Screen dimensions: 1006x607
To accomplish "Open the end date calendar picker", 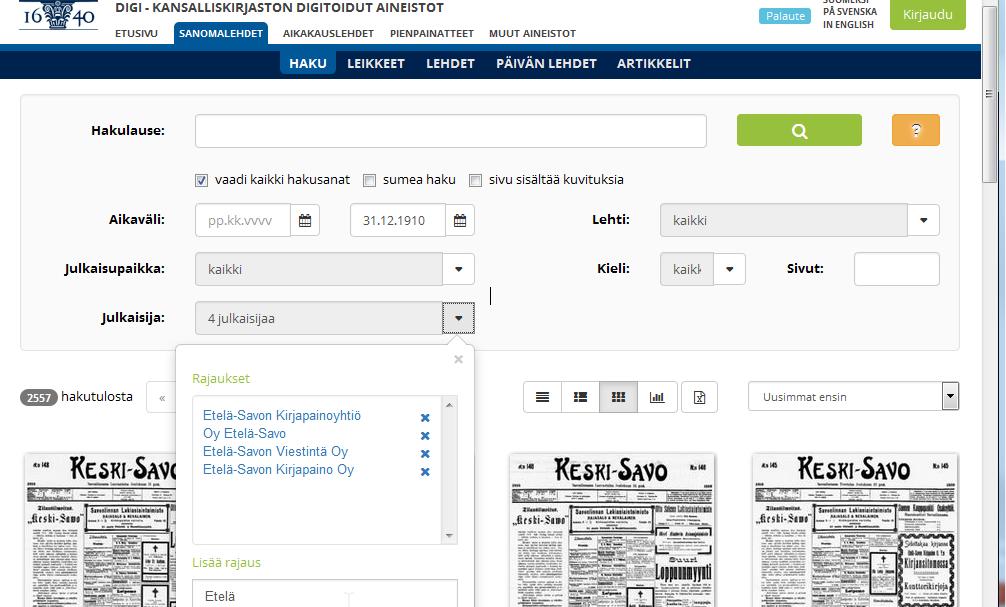I will [x=460, y=220].
